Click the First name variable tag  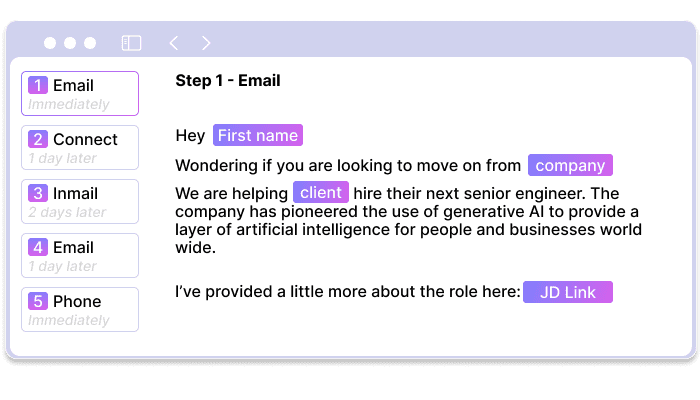point(257,136)
